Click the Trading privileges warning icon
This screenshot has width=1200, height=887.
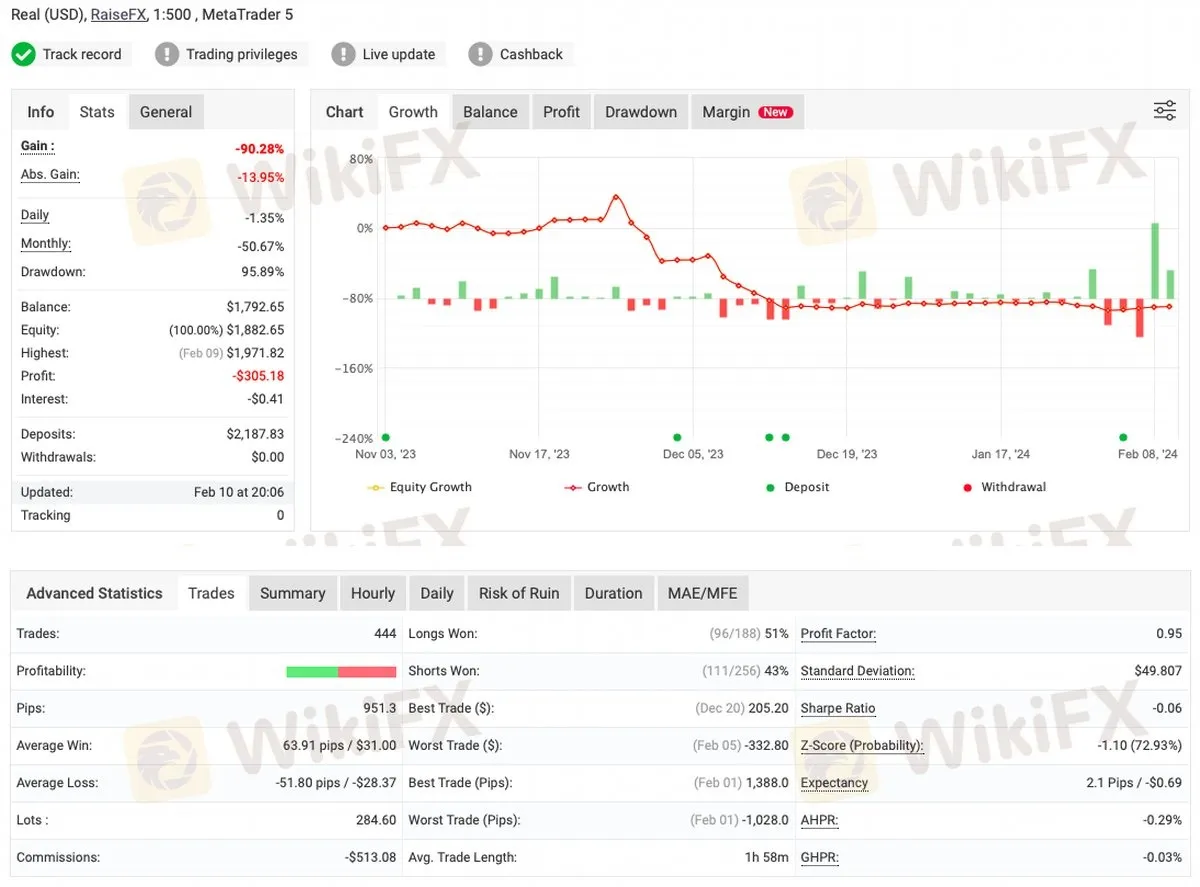point(167,54)
